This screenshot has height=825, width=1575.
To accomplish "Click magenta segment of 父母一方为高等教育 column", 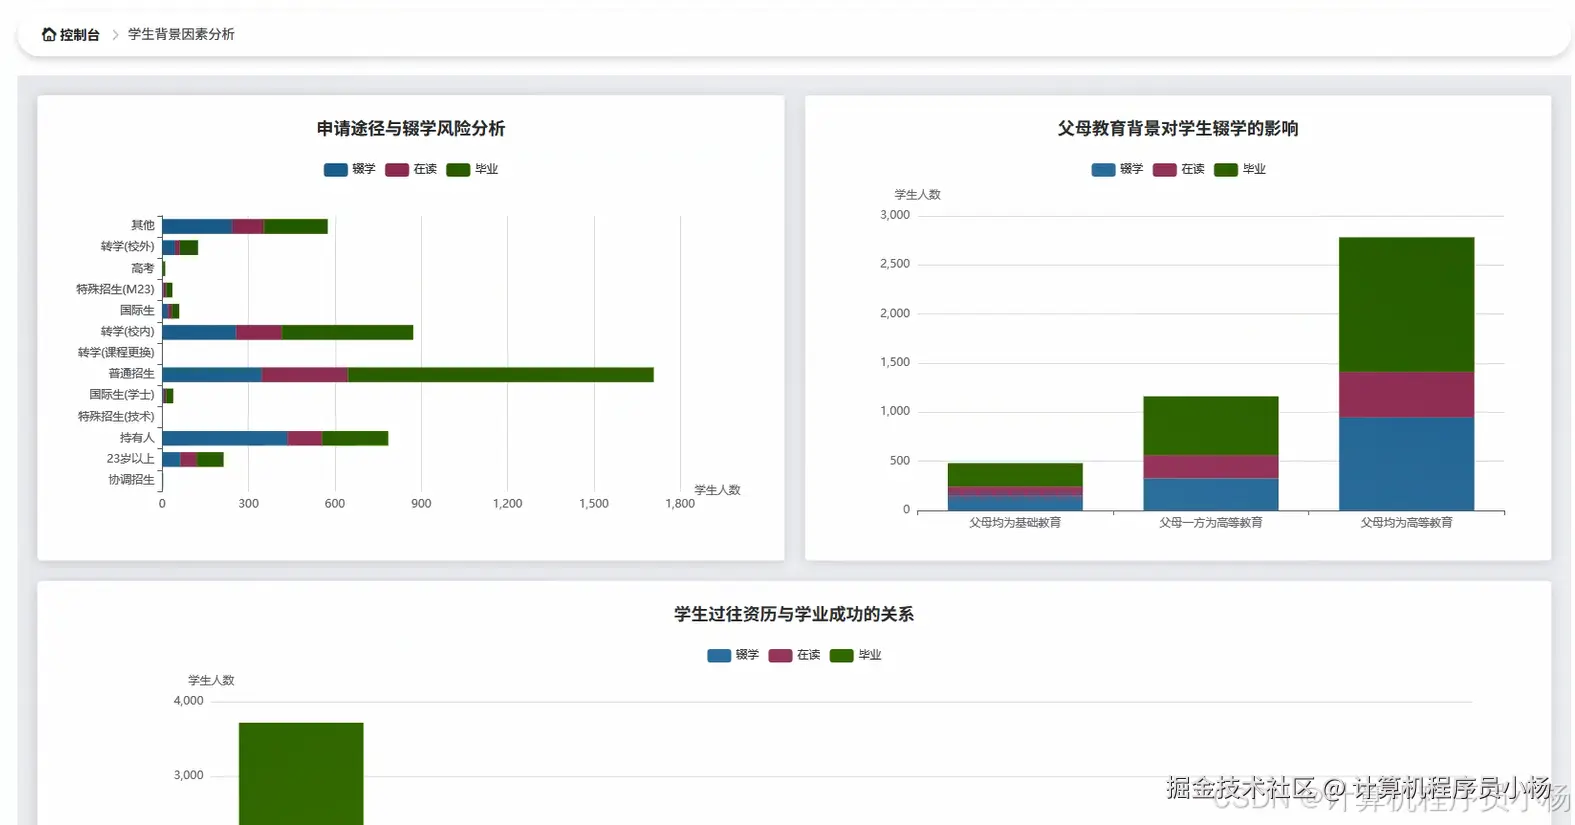I will point(1211,467).
